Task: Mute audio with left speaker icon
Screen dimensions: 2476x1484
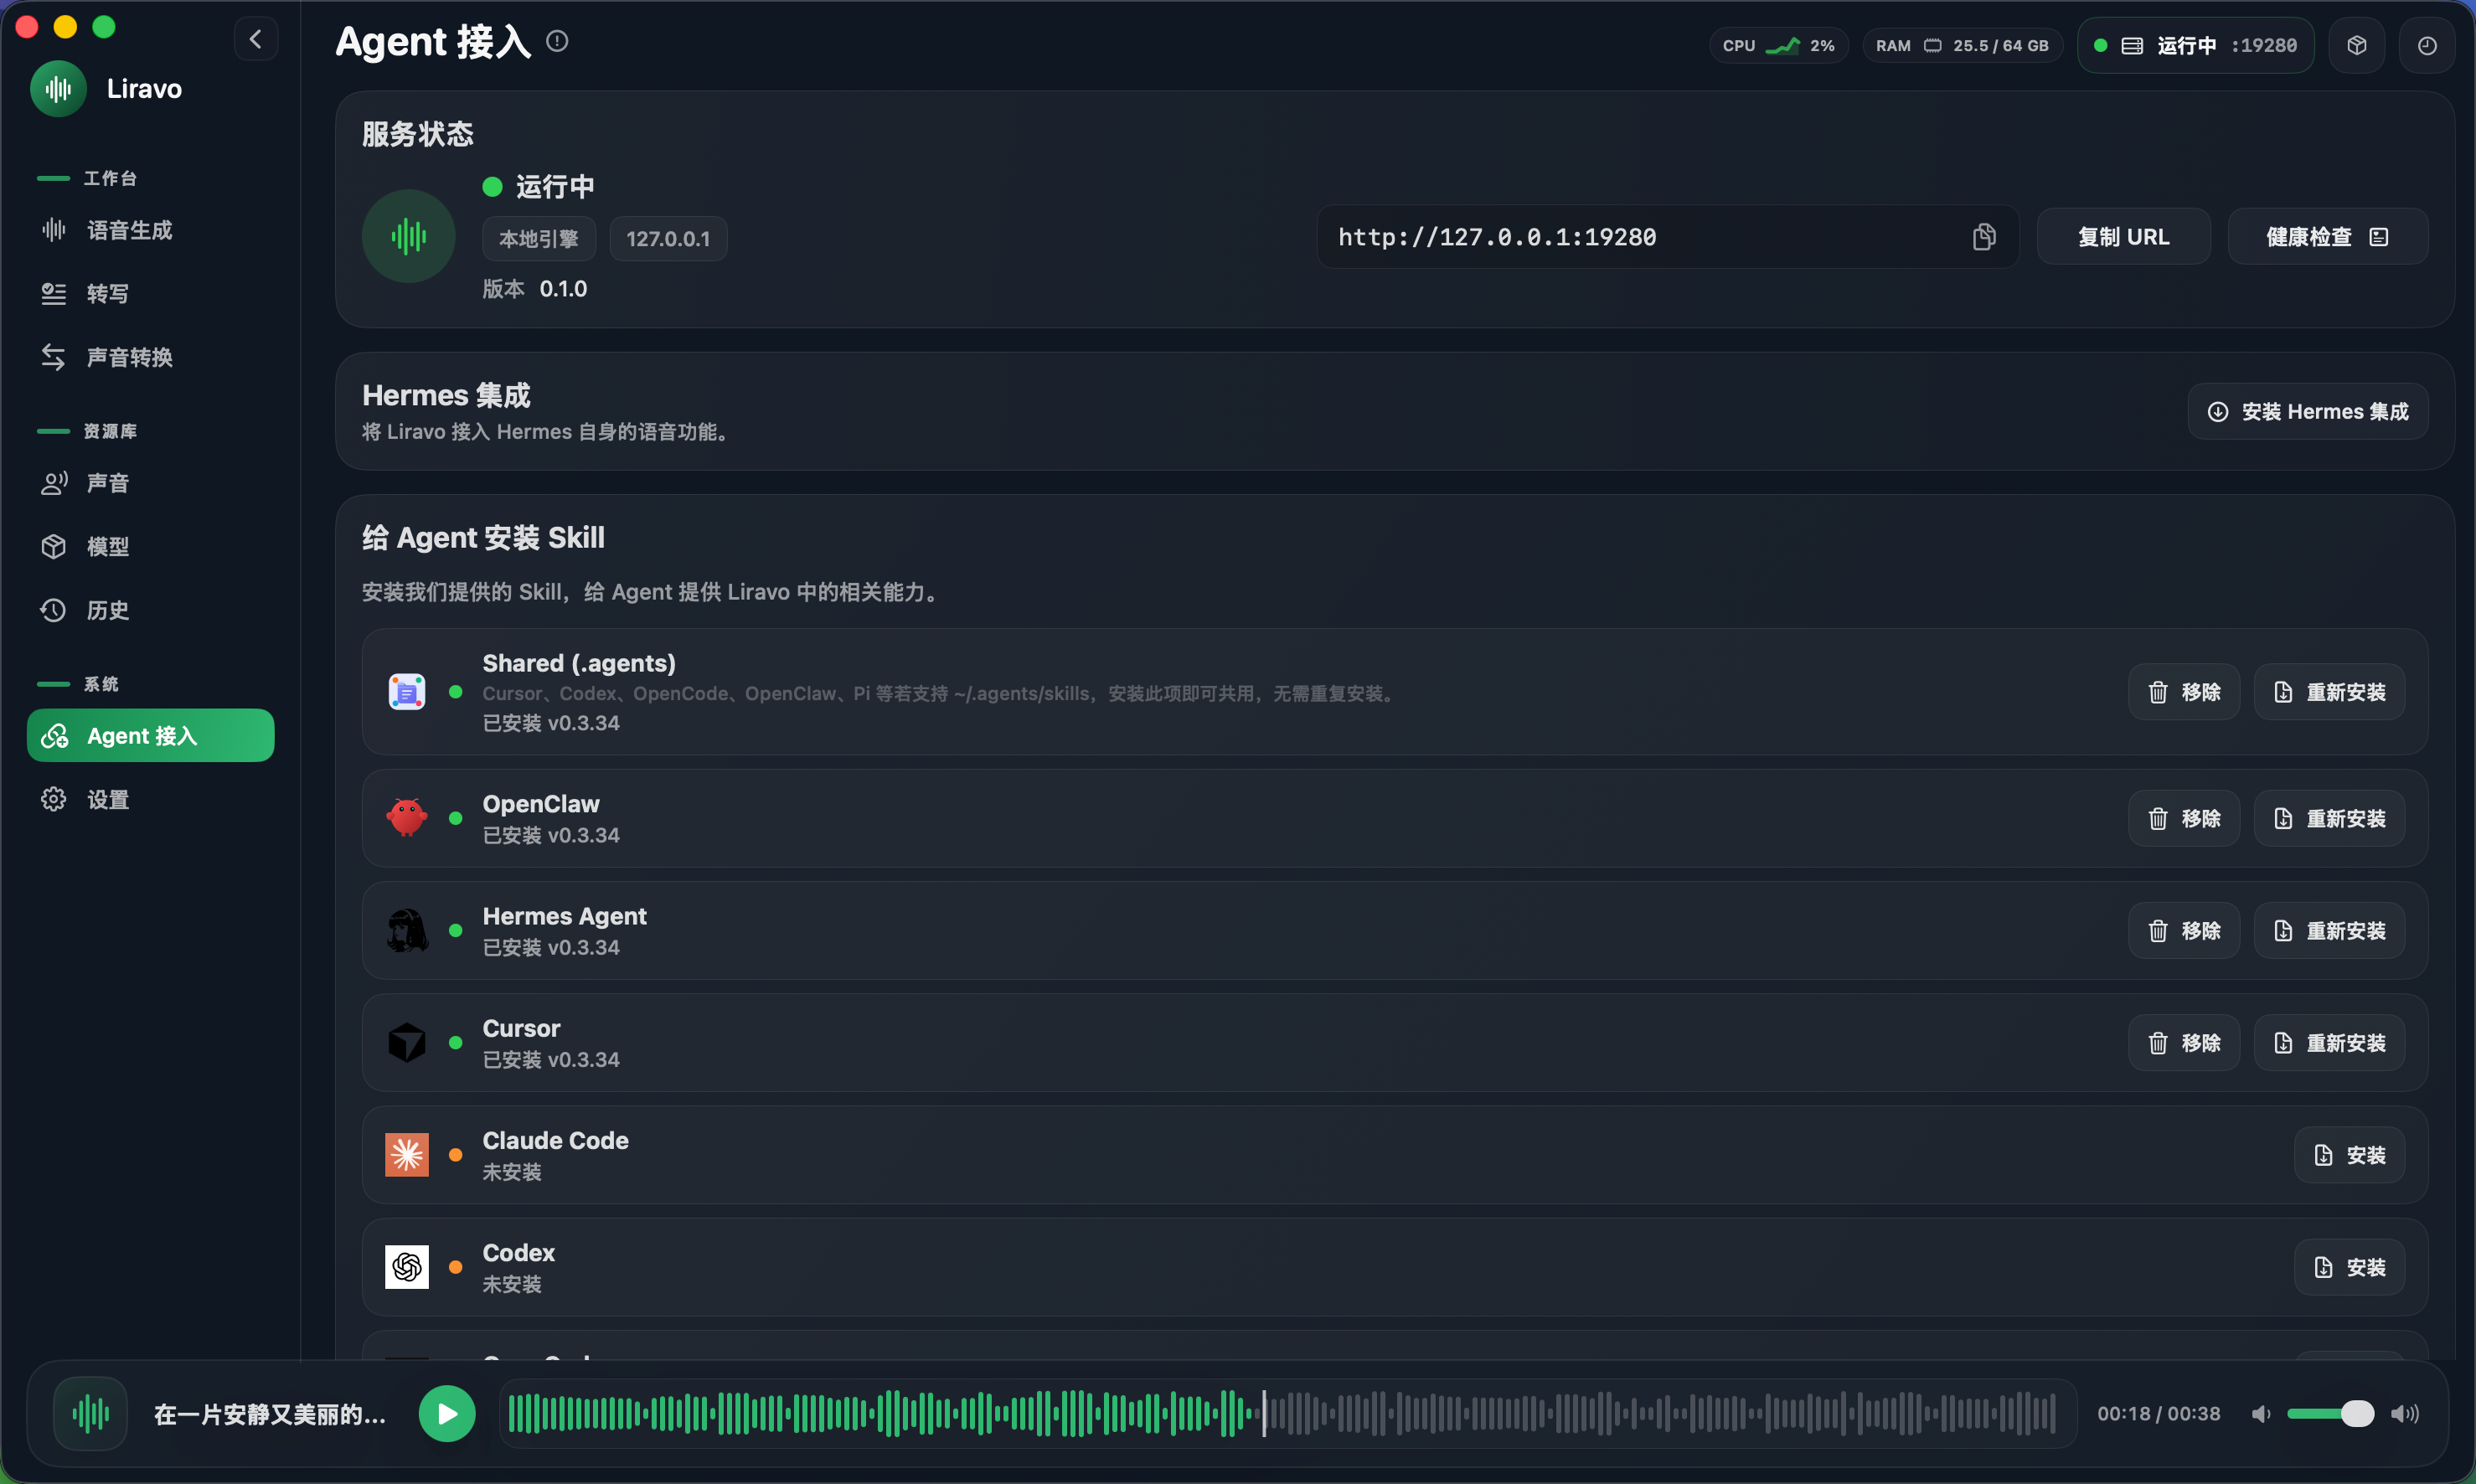Action: coord(2261,1413)
